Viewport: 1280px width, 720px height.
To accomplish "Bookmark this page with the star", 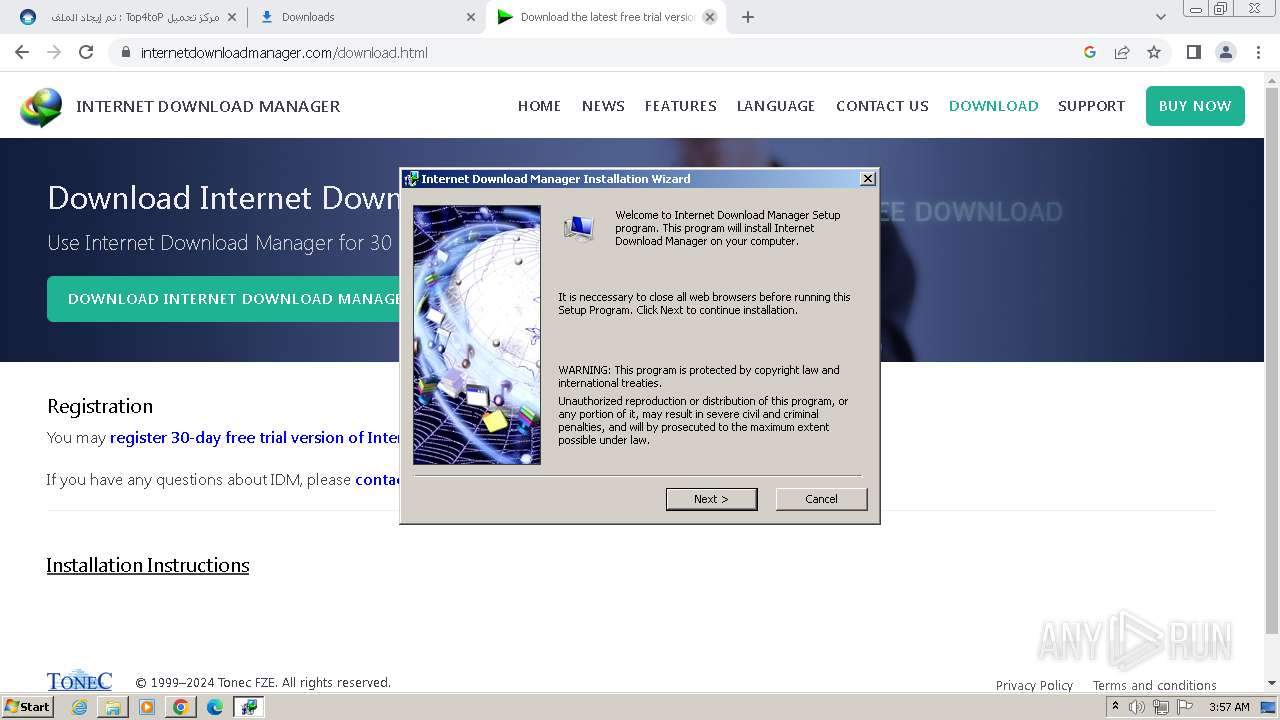I will [1154, 52].
